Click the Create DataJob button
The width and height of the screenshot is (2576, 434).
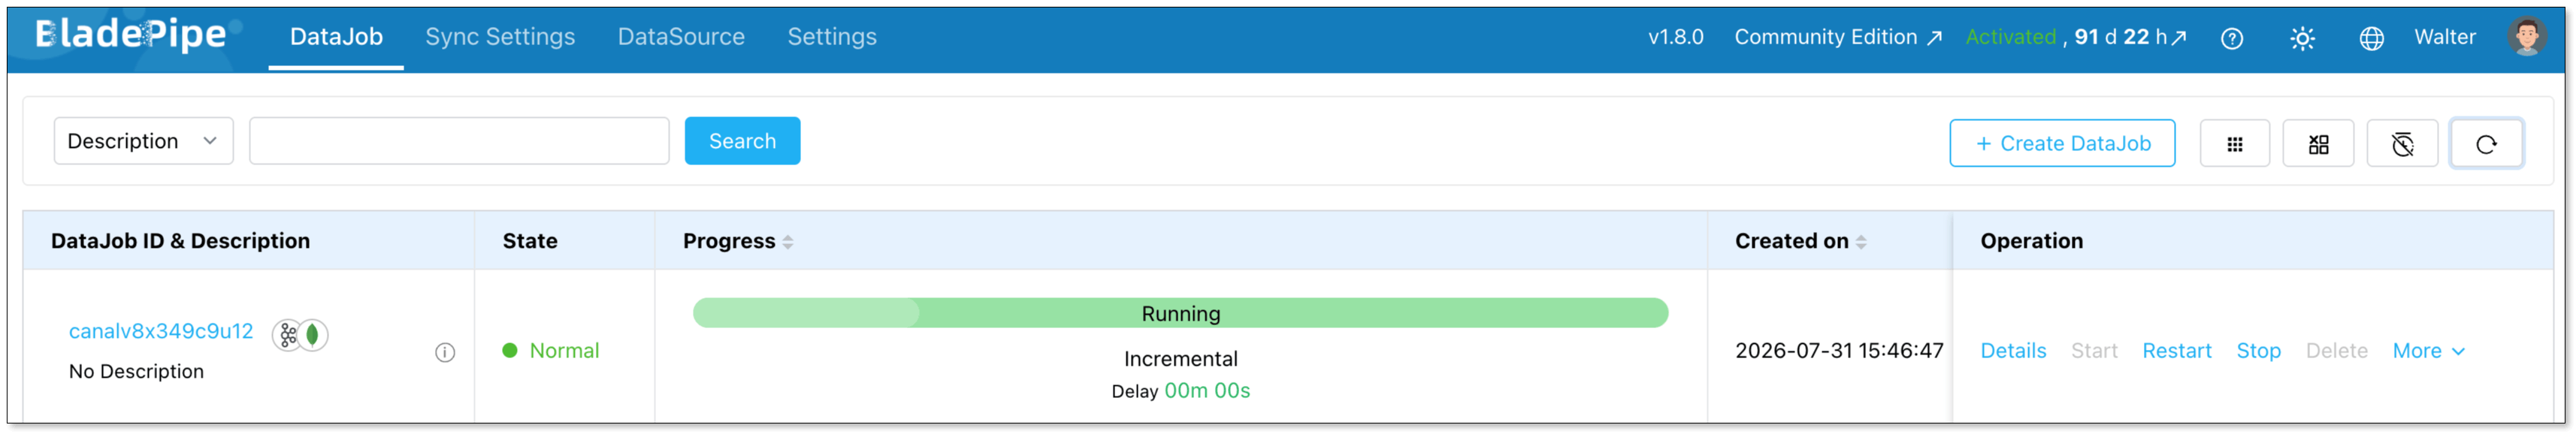point(2061,143)
